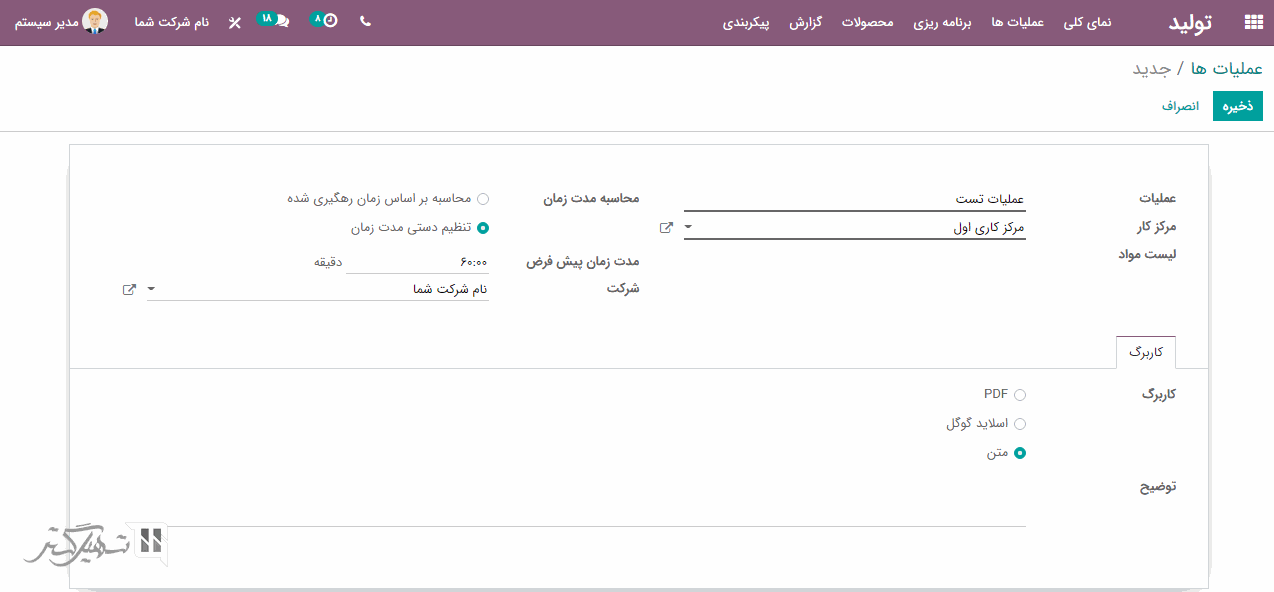Open activities clock icon with badge 8
Viewport: 1274px width, 592px height.
(x=329, y=21)
